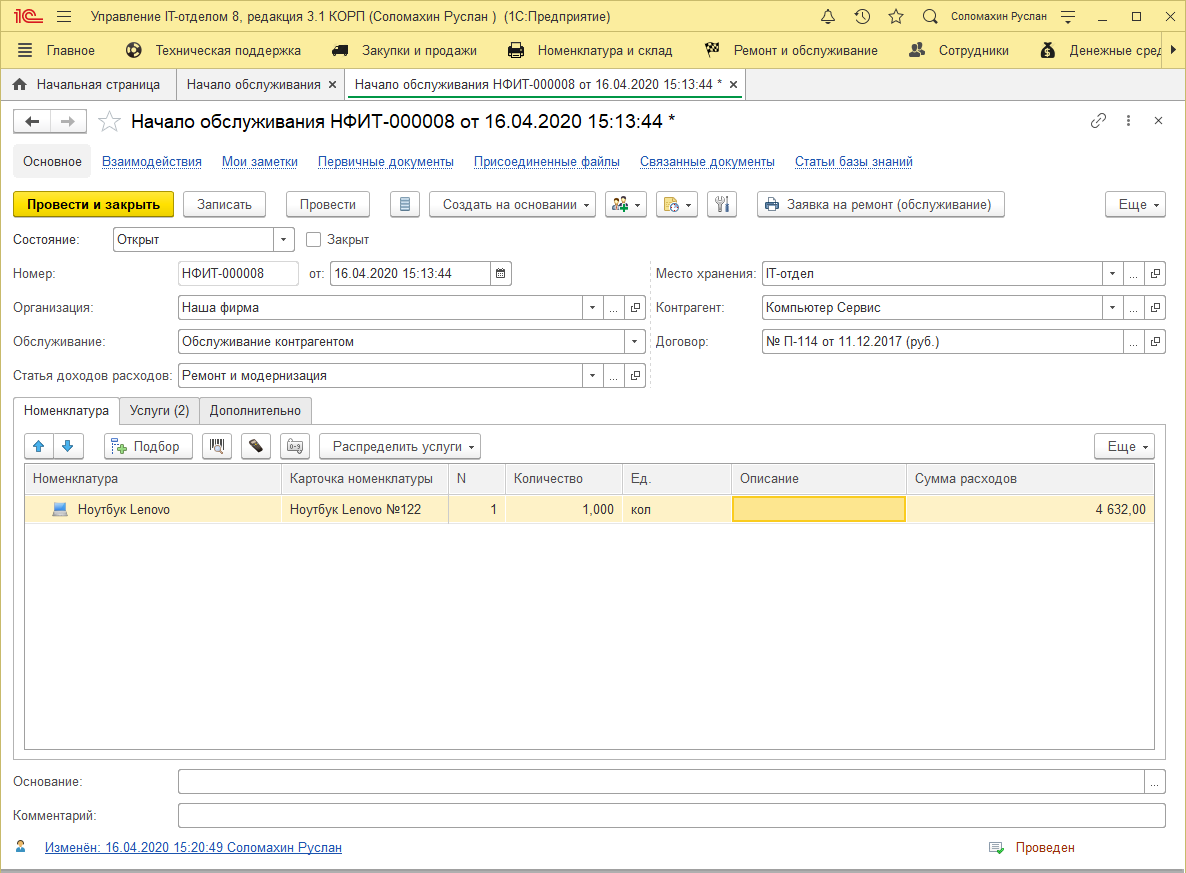Open the calendar picker for date
The image size is (1186, 873).
(x=501, y=273)
